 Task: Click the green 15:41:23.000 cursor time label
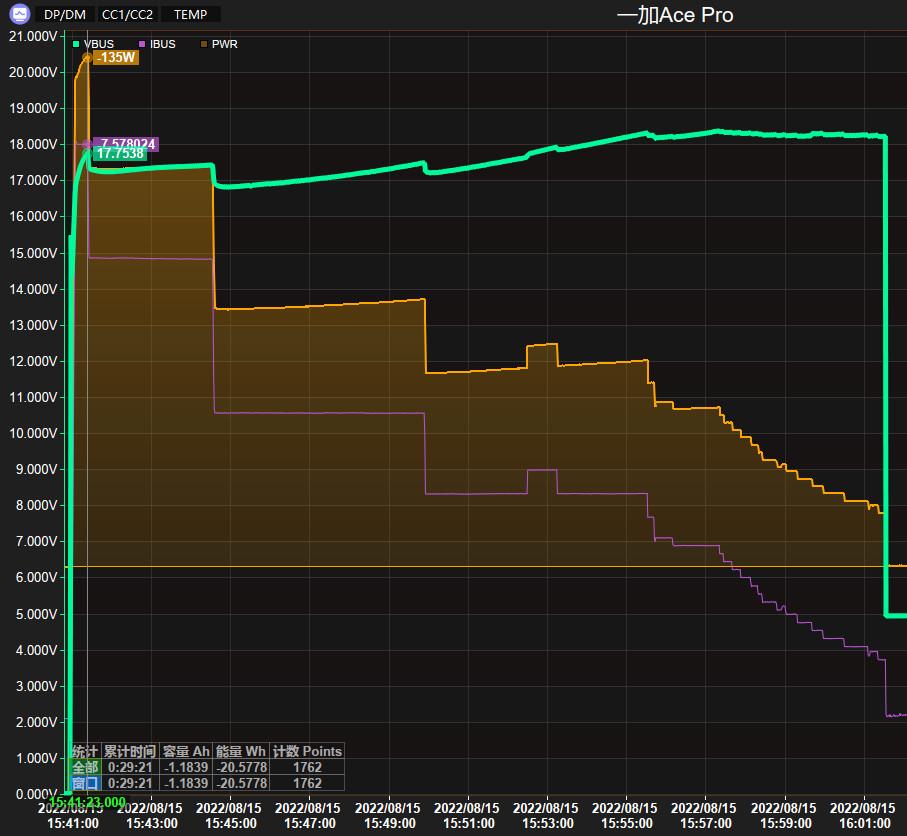coord(87,802)
